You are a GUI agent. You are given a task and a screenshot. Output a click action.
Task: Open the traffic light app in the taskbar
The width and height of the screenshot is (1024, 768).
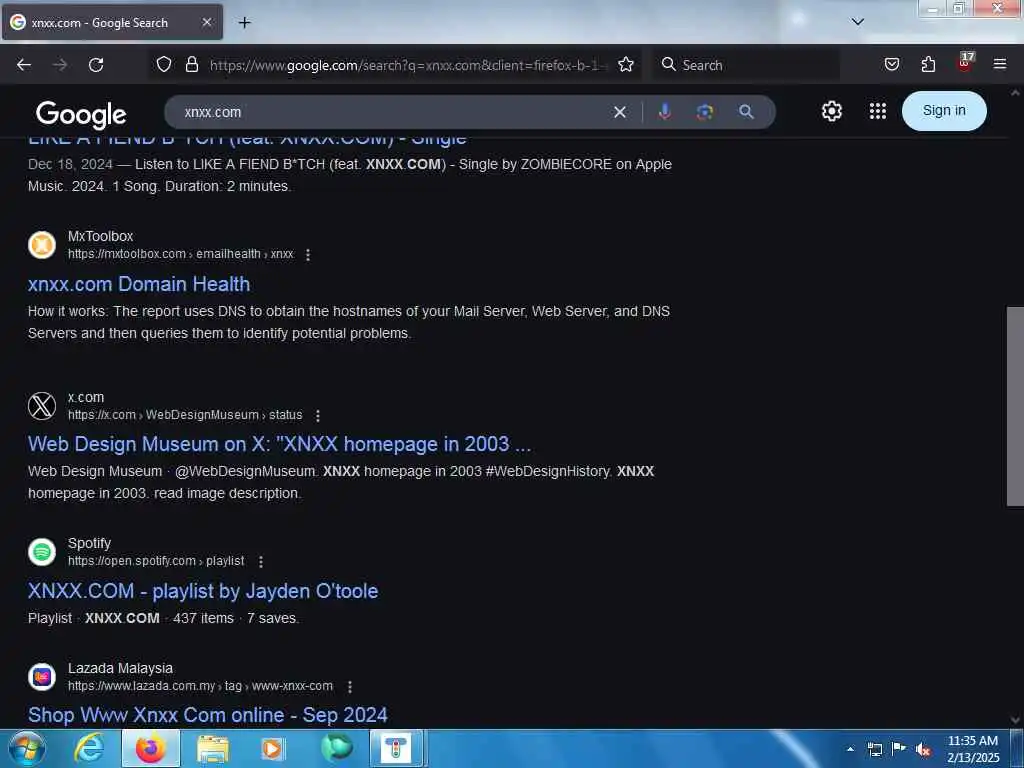pyautogui.click(x=396, y=748)
